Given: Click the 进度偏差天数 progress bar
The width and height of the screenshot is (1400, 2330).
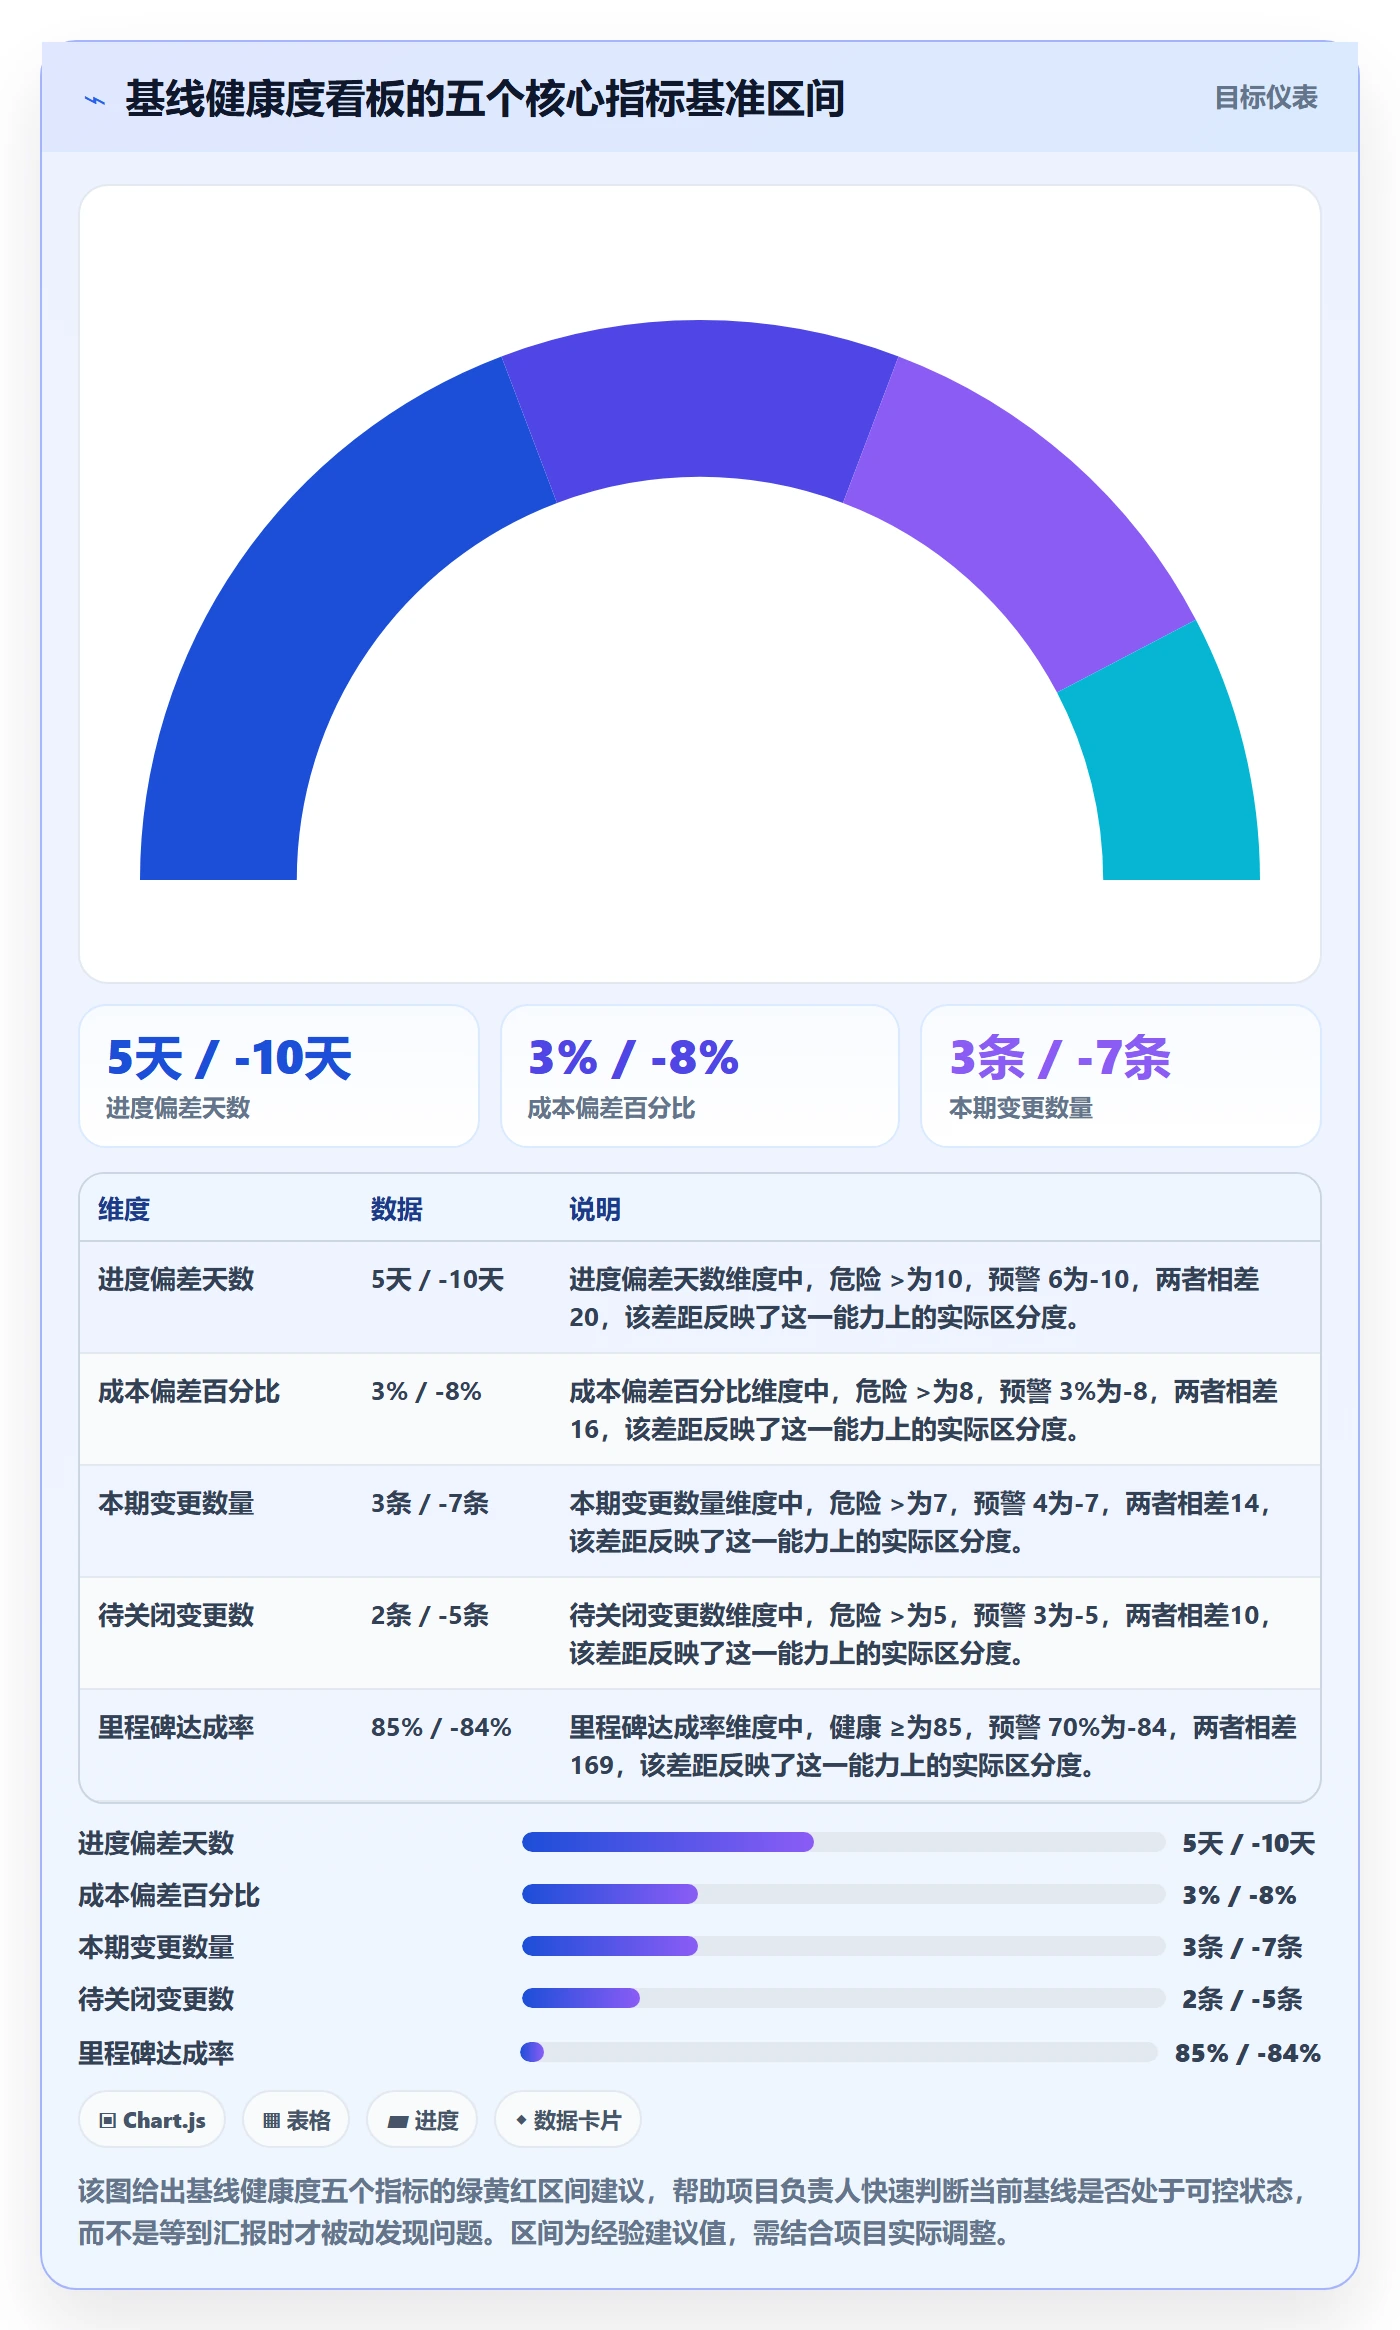Looking at the screenshot, I should [x=844, y=1842].
